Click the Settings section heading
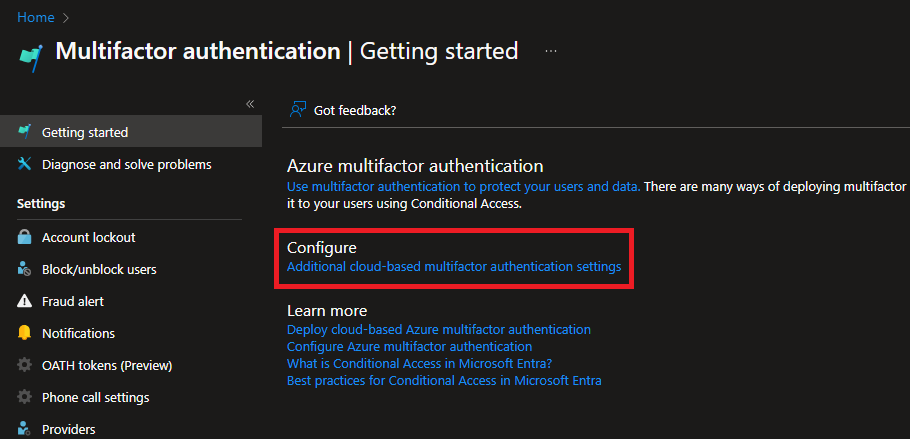 coord(41,204)
